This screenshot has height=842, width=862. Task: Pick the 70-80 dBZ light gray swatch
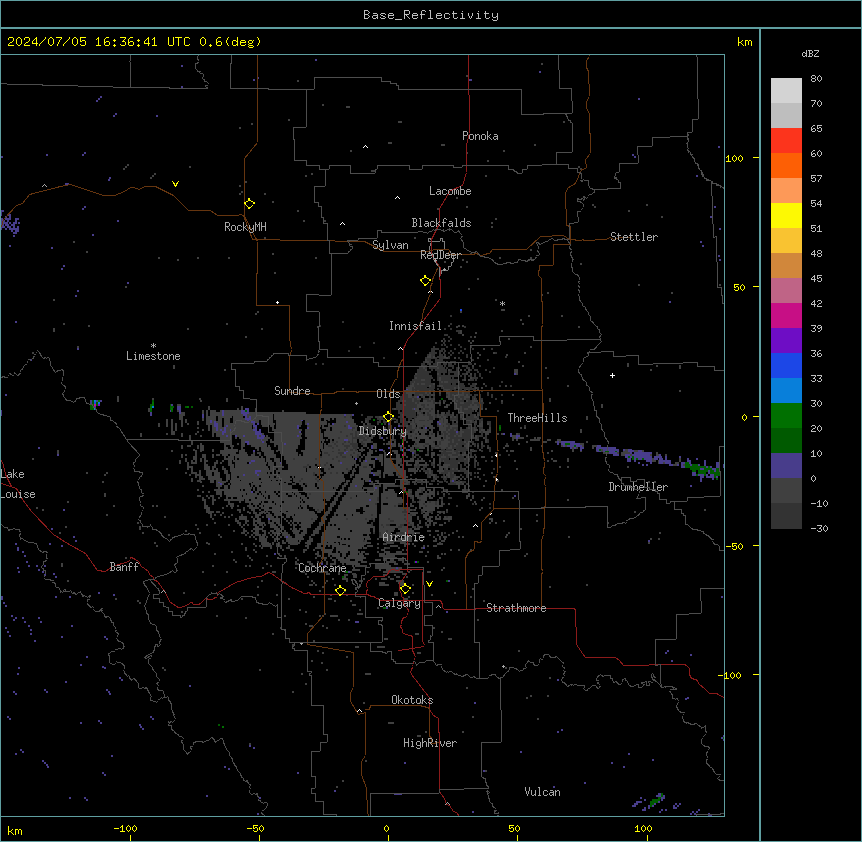click(x=786, y=91)
